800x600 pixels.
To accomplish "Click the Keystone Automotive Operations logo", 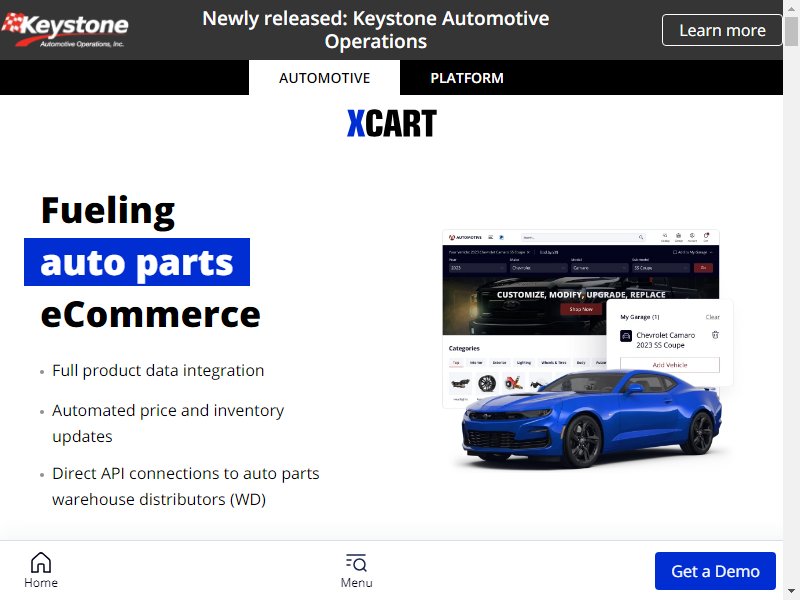I will coord(65,30).
